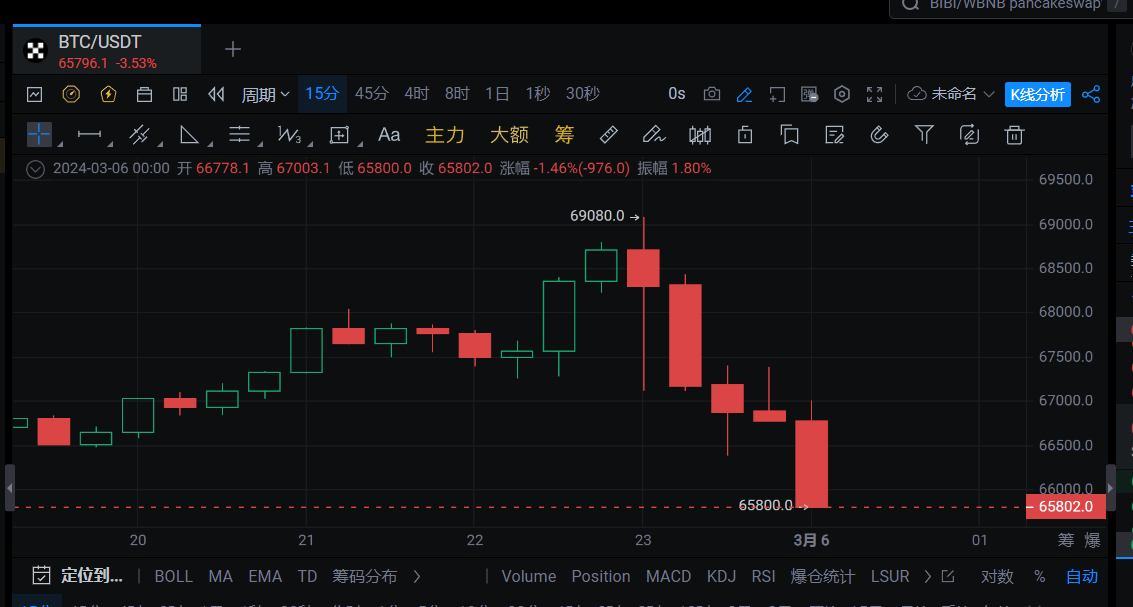Click the screenshot camera icon

tap(712, 94)
